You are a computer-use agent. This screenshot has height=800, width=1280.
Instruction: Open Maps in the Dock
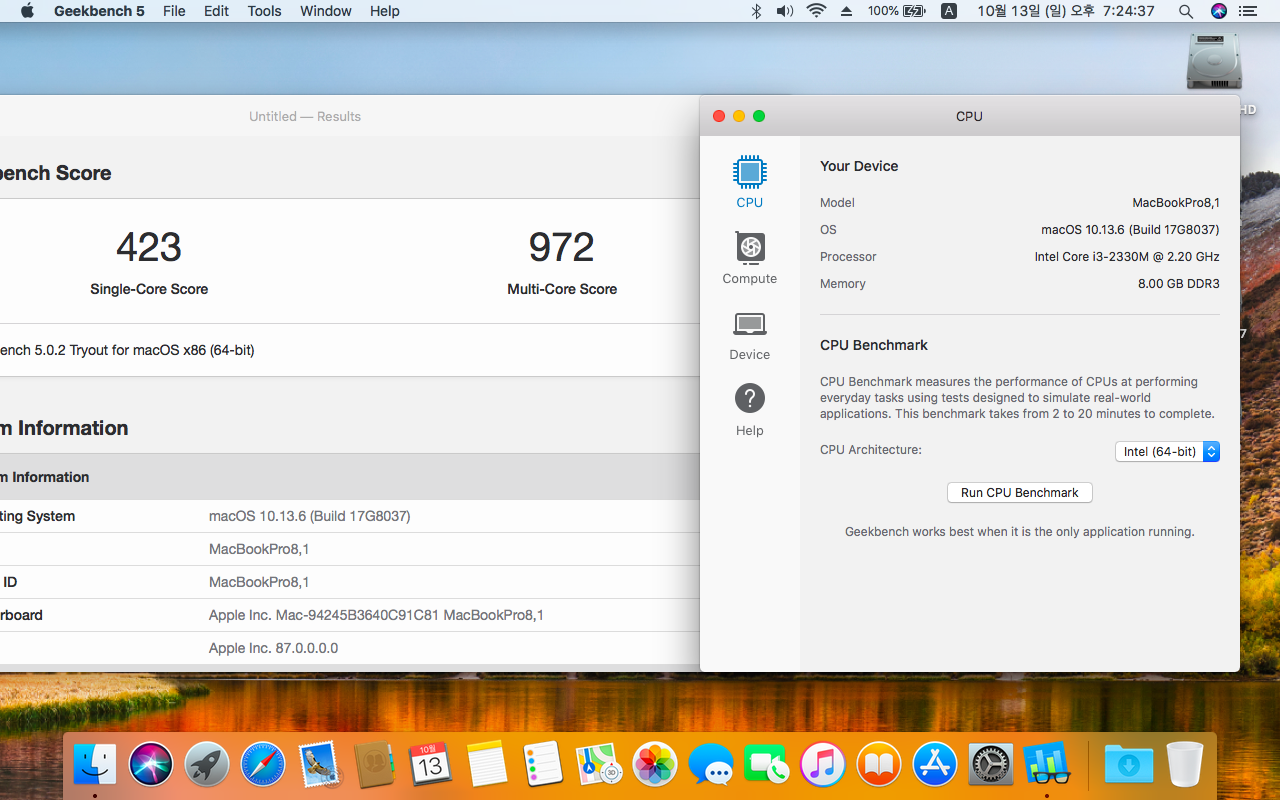coord(599,766)
